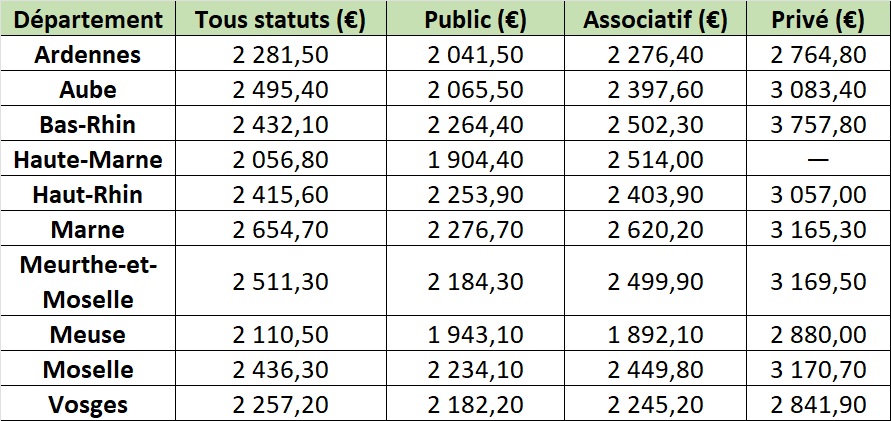Click the Aube department cell

88,90
